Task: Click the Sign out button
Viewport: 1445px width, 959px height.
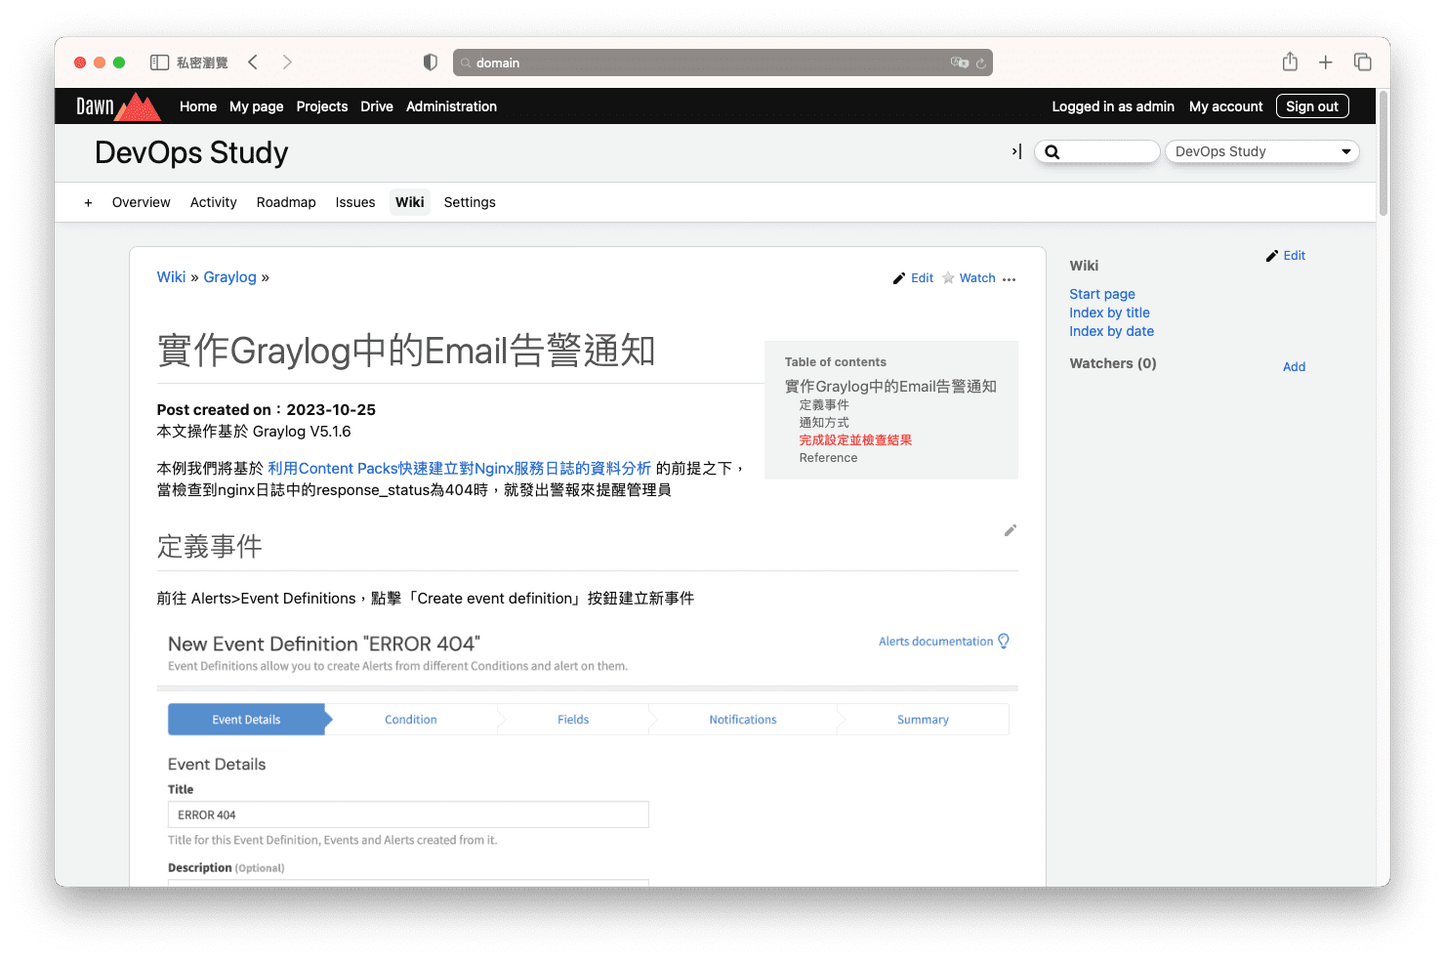Action: coord(1311,106)
